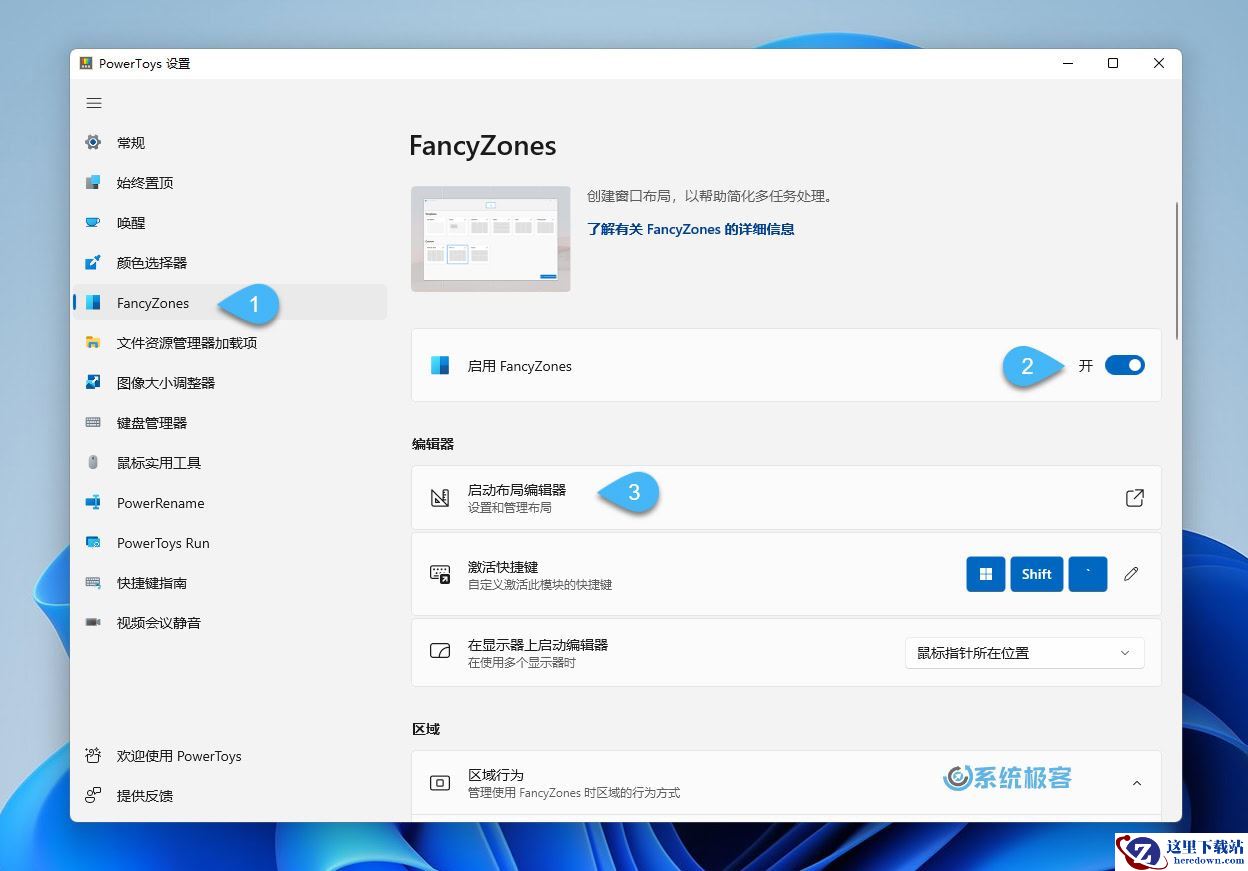Click the 视频会议静音 camera icon
The image size is (1248, 871).
[x=93, y=622]
